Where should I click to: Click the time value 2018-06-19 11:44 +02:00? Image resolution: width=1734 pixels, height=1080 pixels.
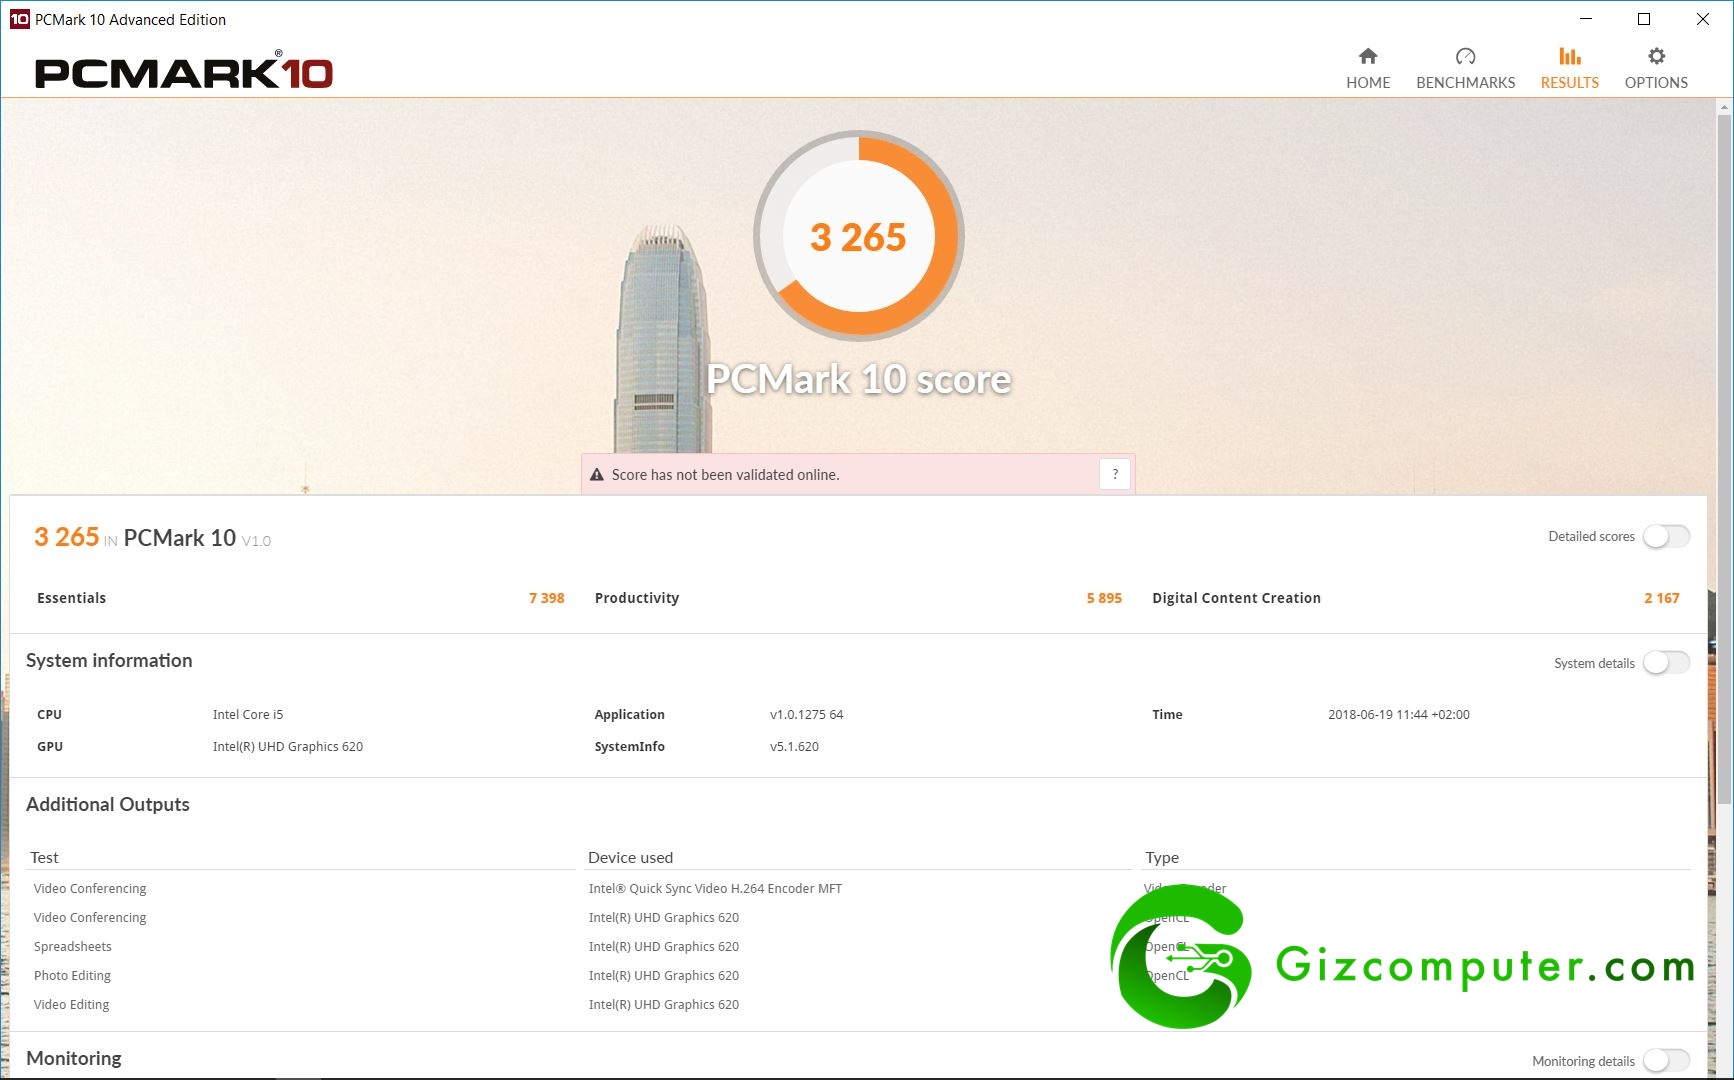click(x=1398, y=714)
